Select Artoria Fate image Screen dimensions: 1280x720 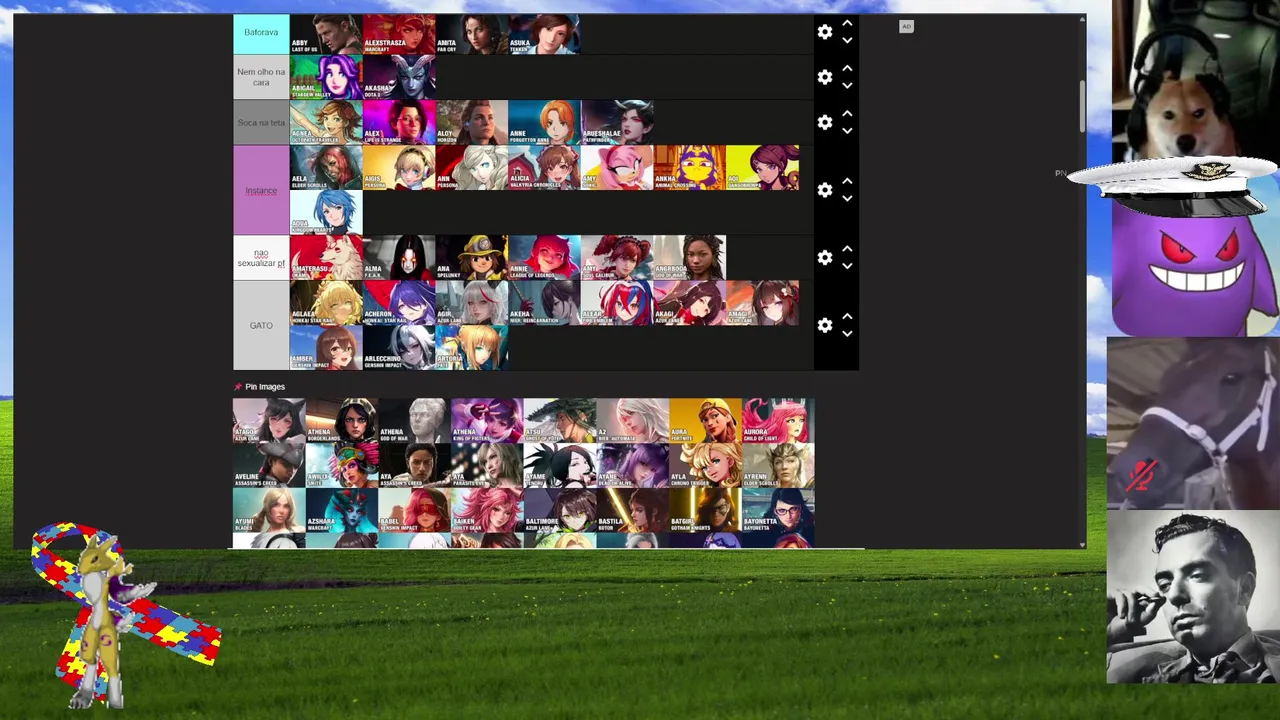tap(472, 348)
